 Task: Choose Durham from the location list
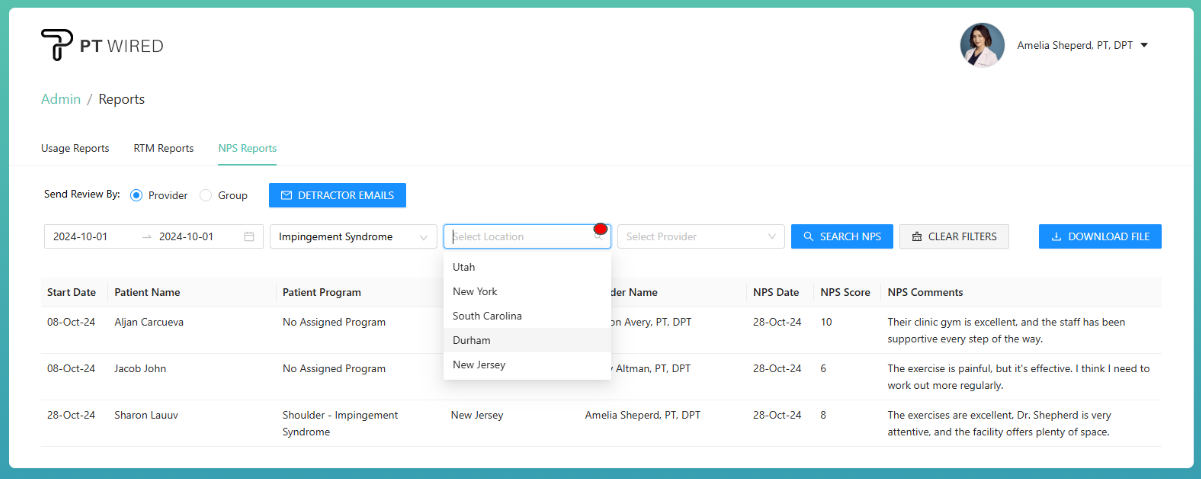pyautogui.click(x=471, y=340)
